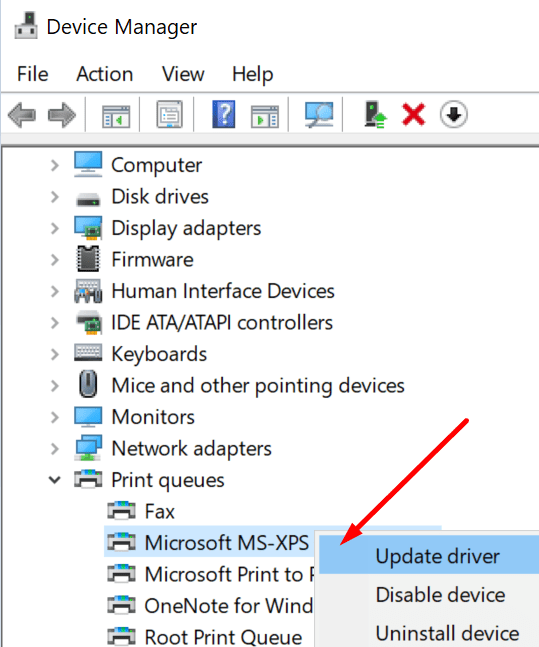Click the Keyboards label

coord(159,354)
